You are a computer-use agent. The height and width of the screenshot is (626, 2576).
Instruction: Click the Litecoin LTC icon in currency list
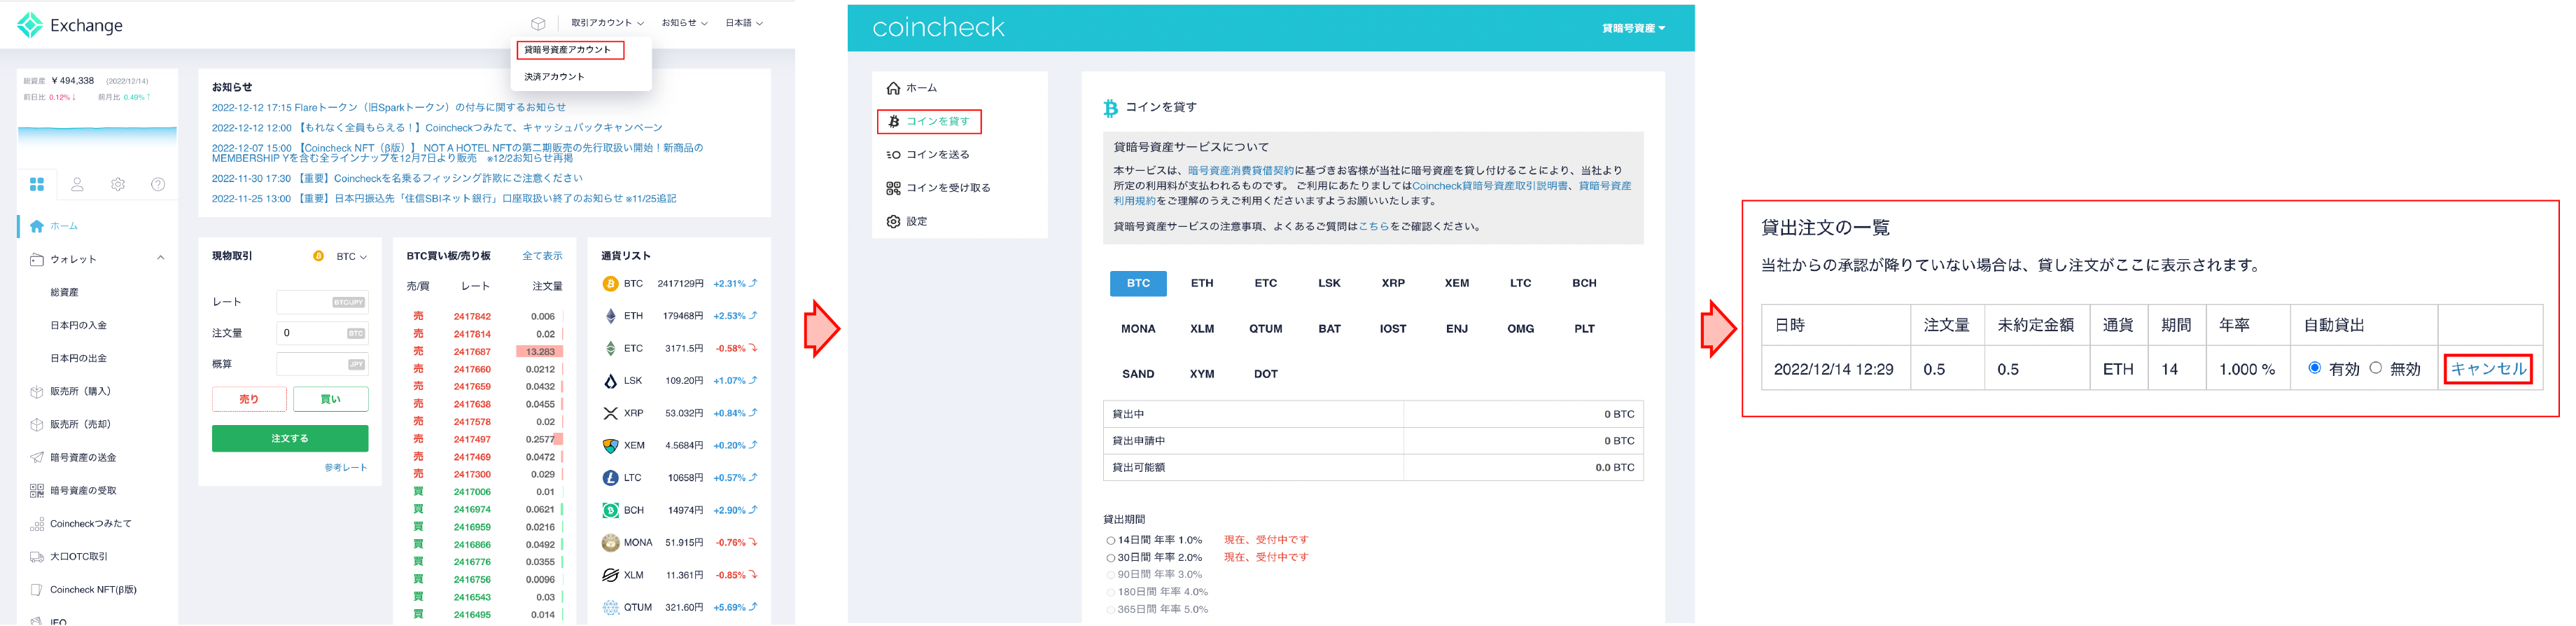[x=610, y=478]
